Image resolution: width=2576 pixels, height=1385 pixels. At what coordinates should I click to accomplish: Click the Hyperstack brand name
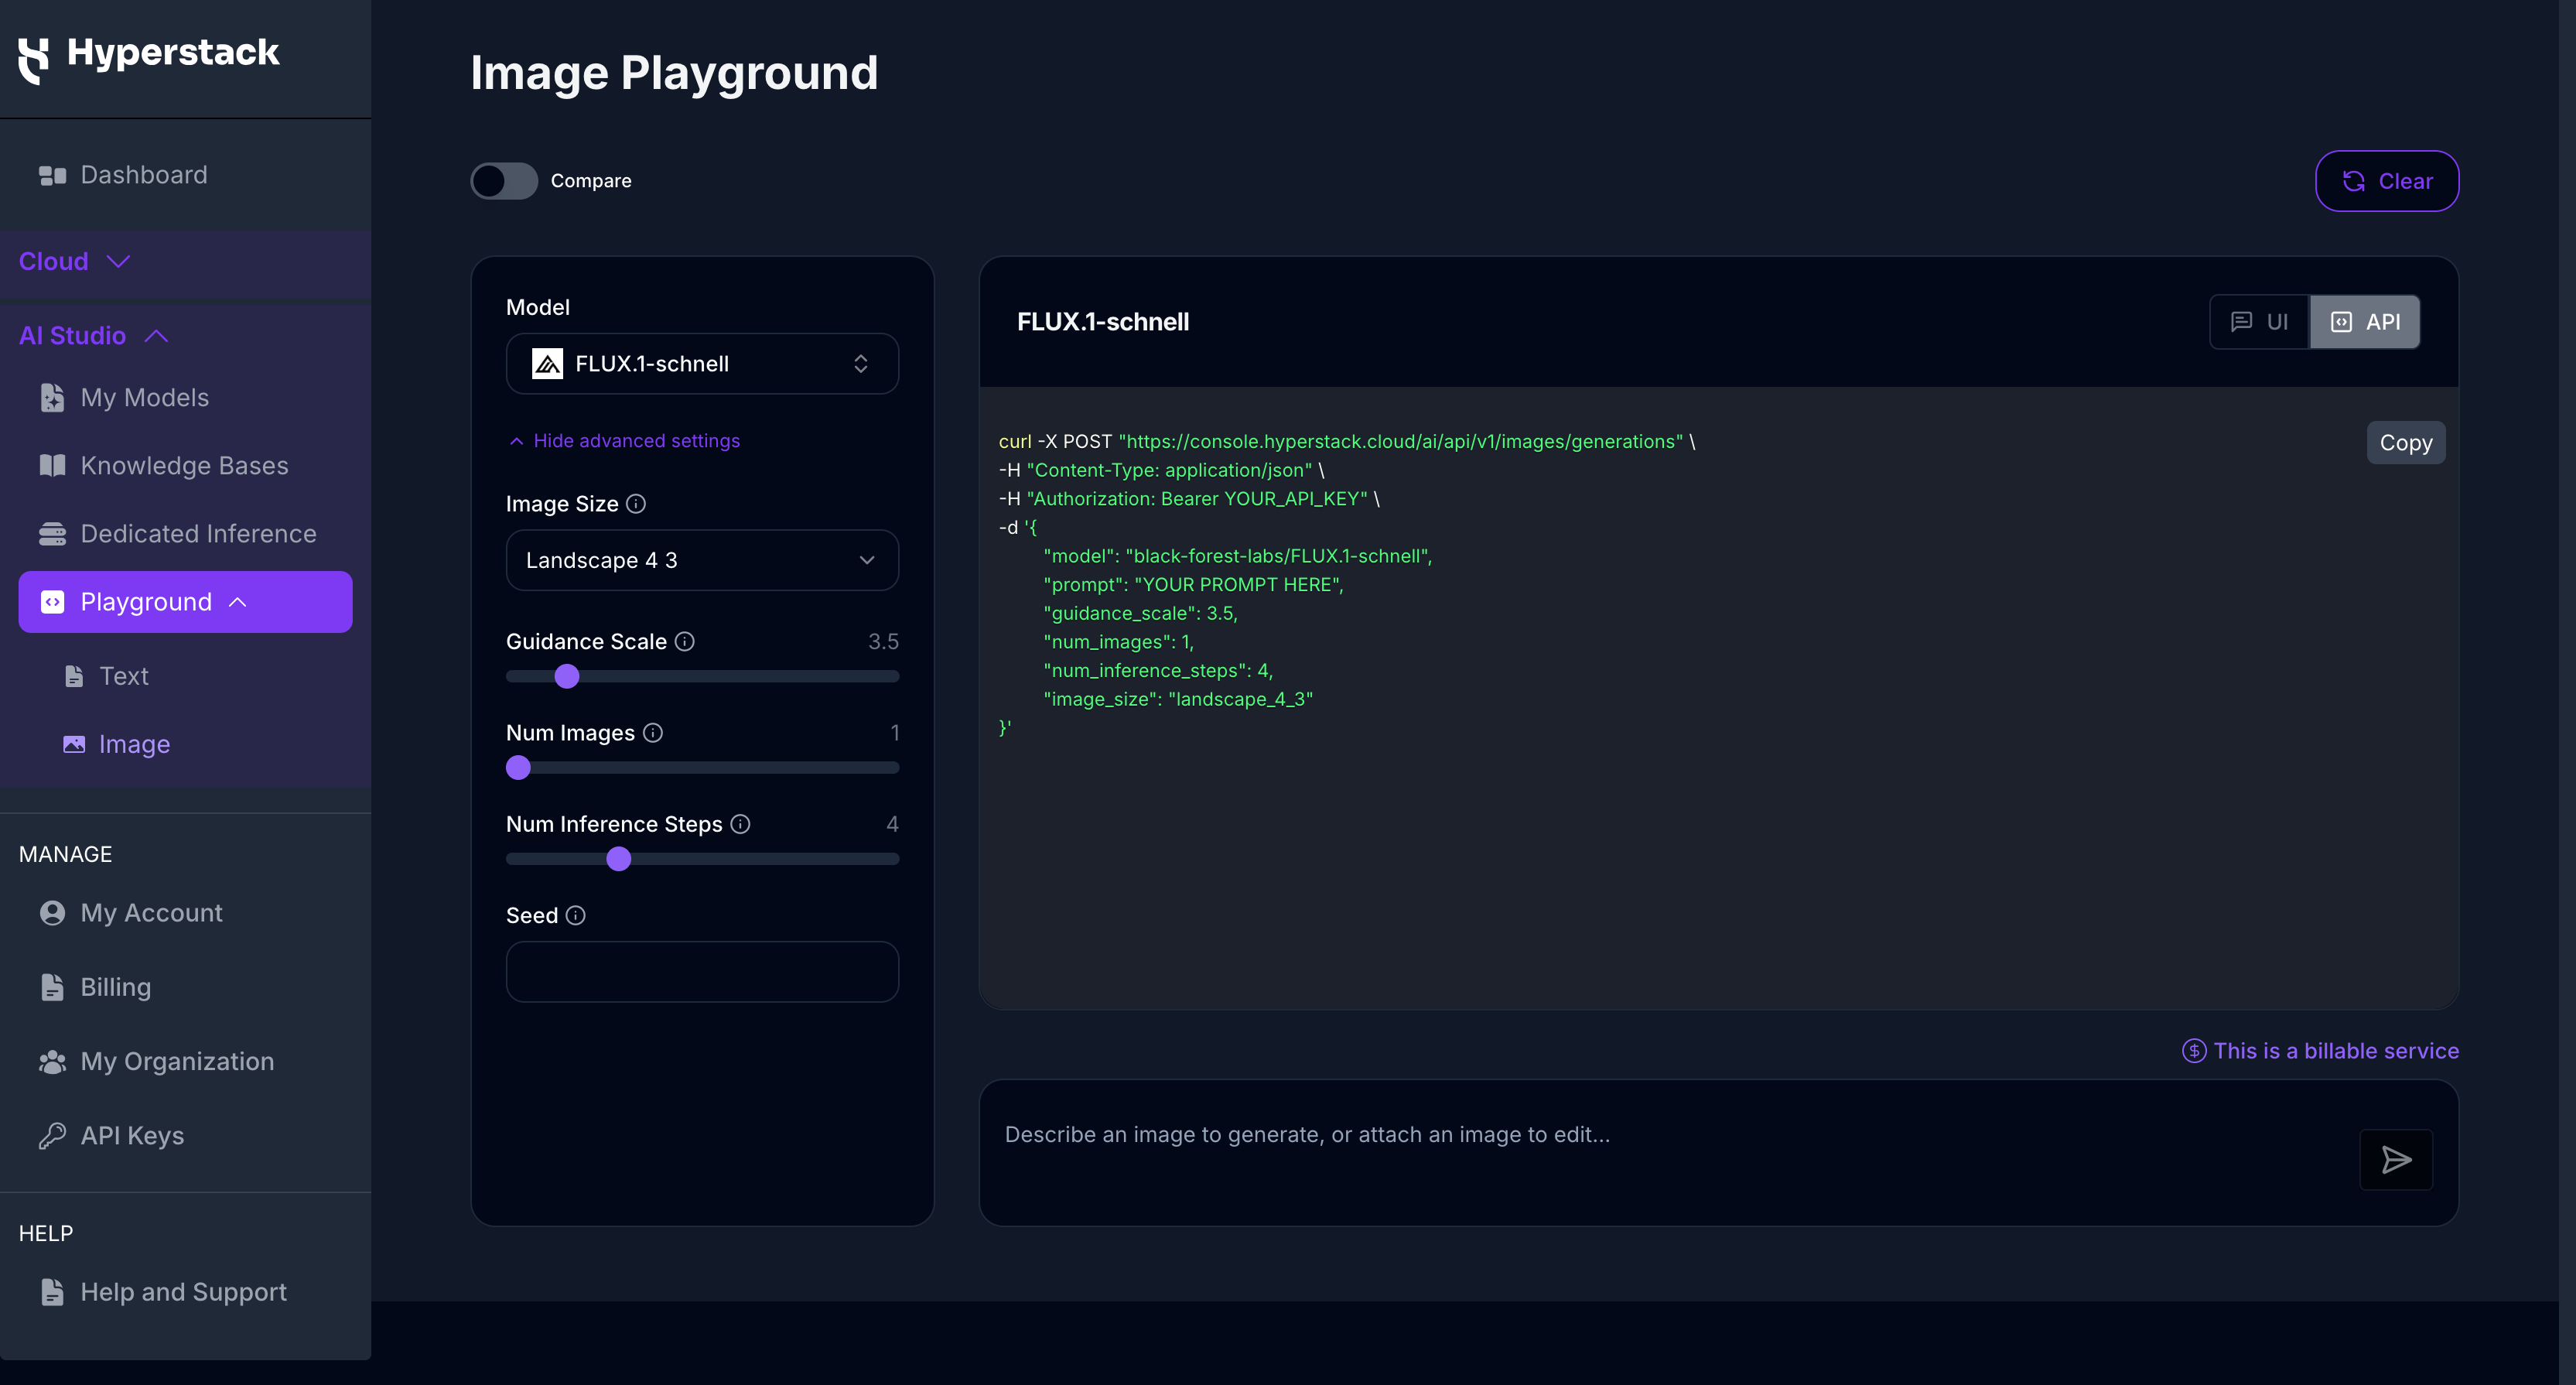[x=173, y=53]
